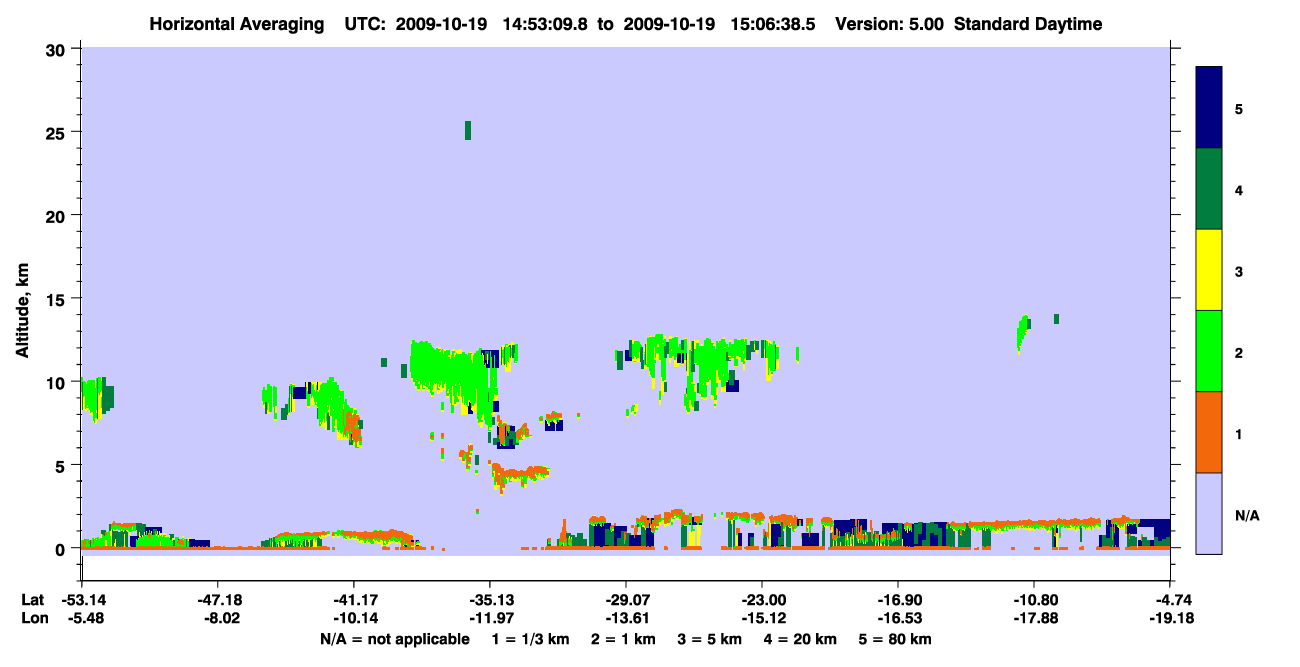1300x667 pixels.
Task: Click the latitude value -29.07
Action: [626, 600]
